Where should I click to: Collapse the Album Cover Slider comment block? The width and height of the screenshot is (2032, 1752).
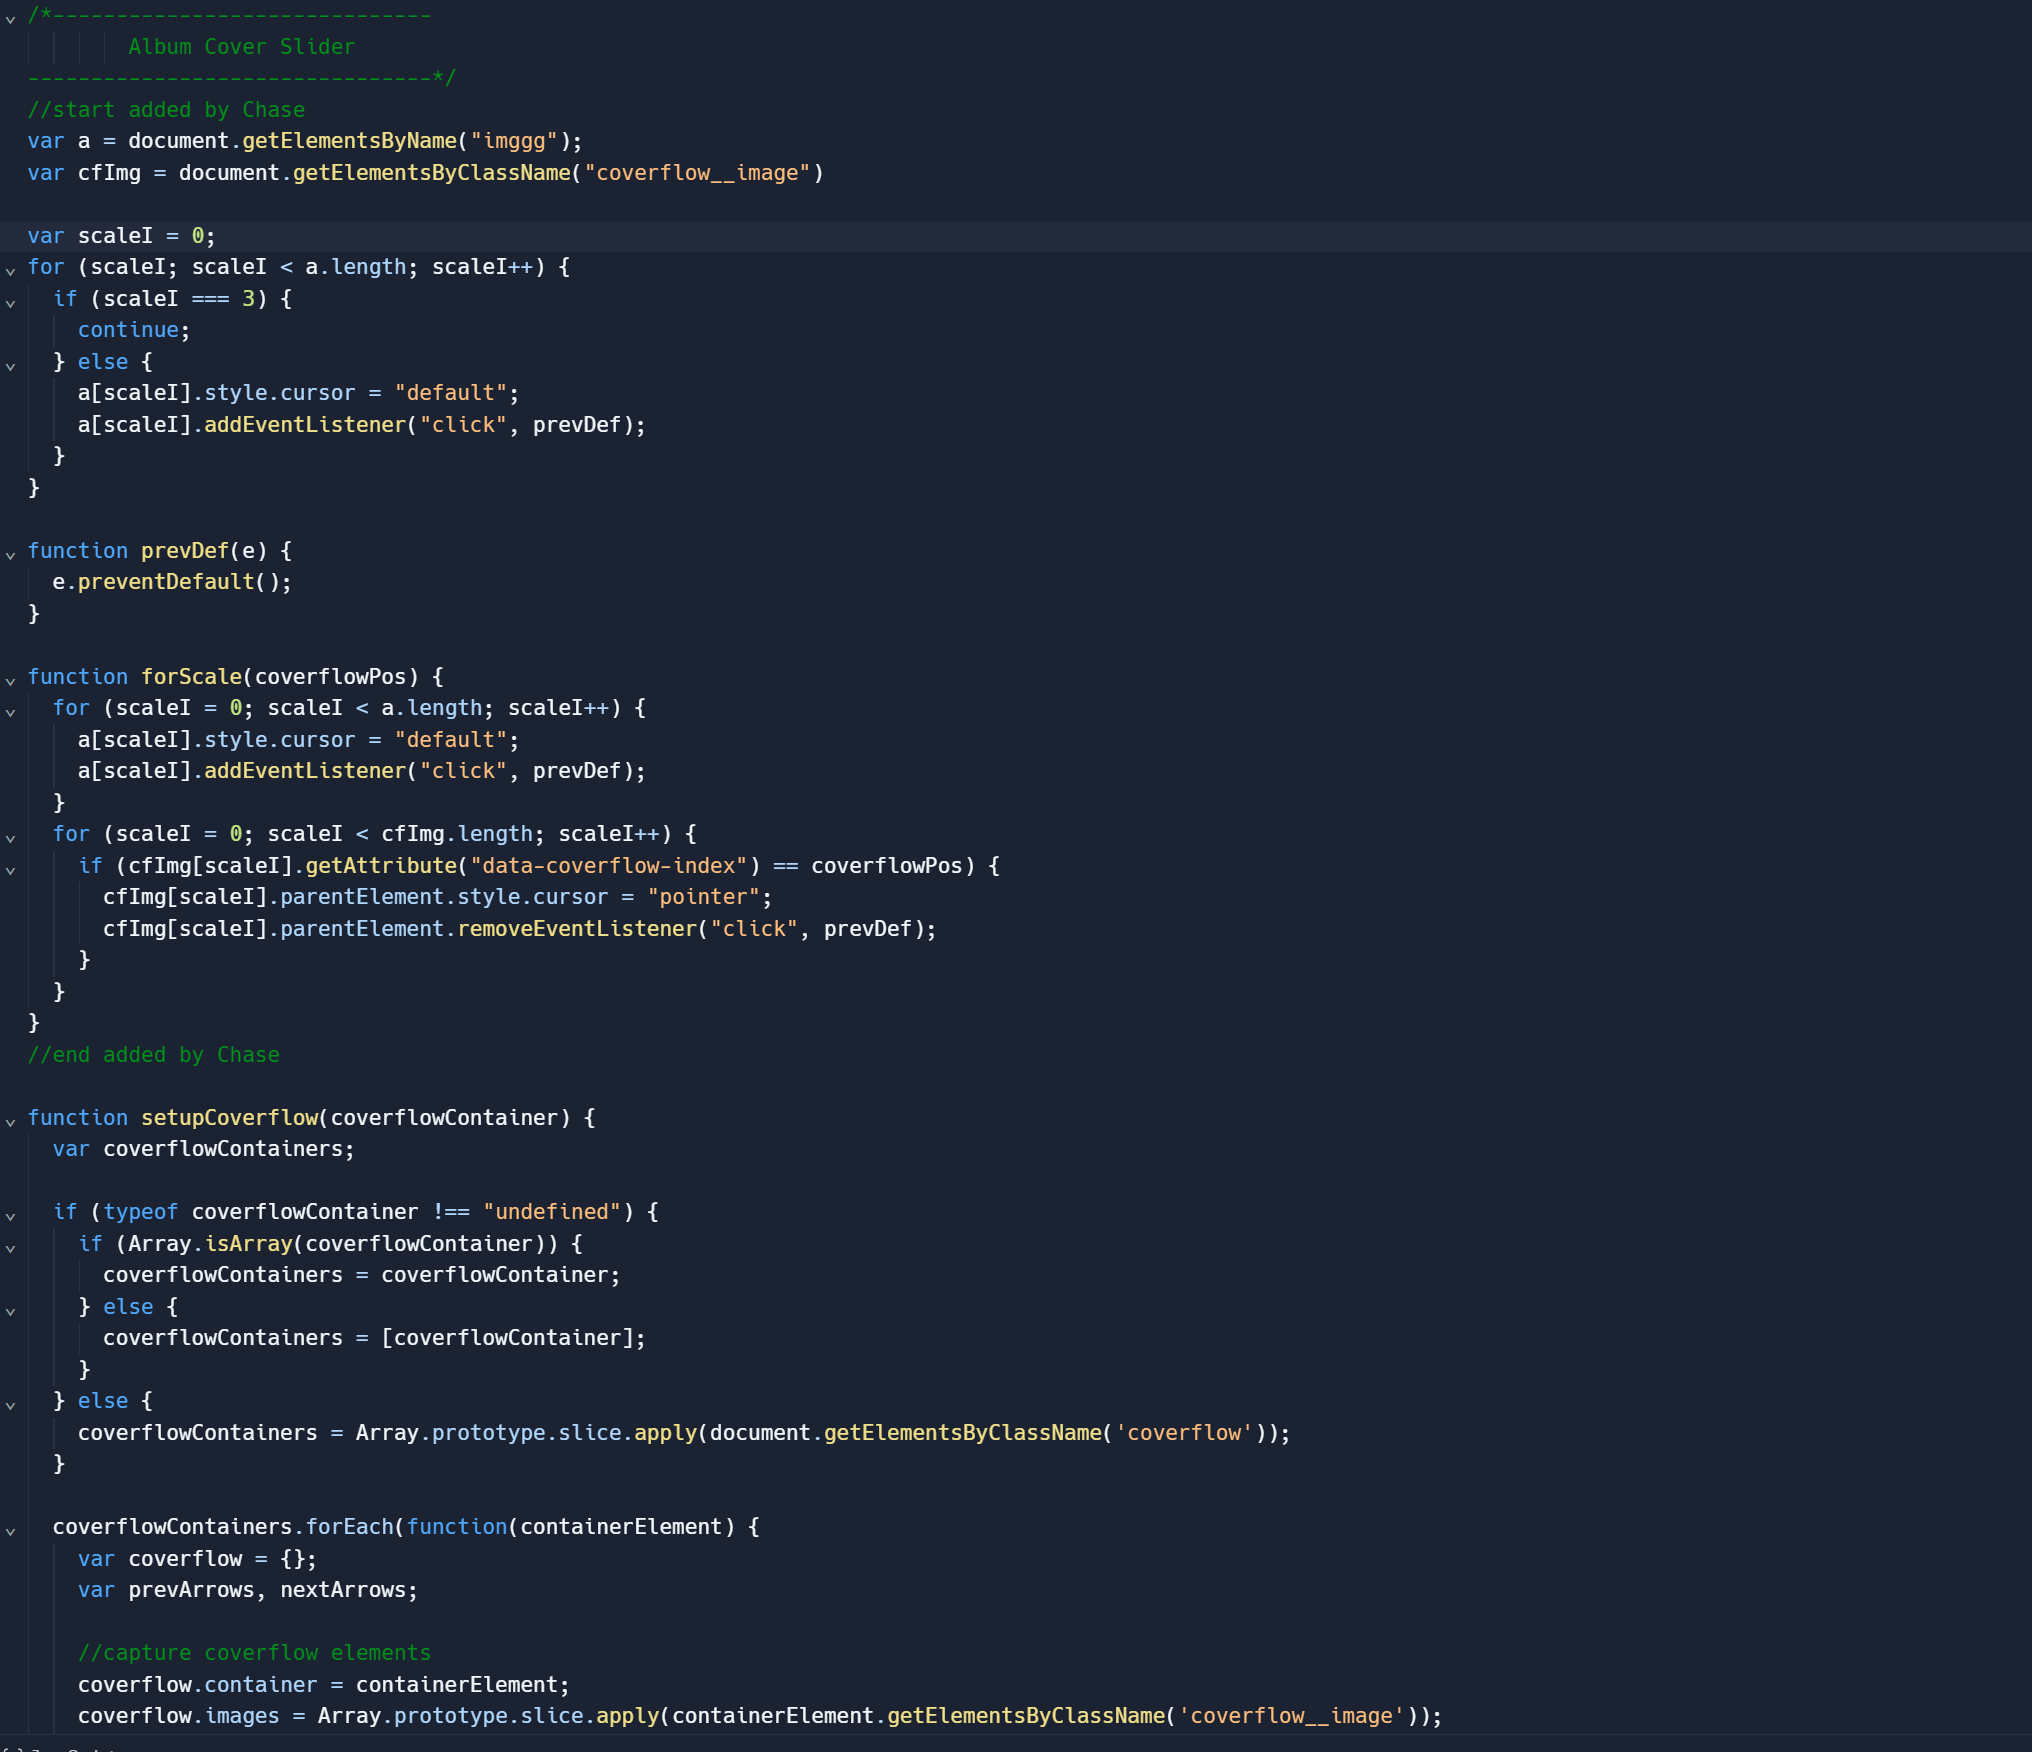point(10,18)
